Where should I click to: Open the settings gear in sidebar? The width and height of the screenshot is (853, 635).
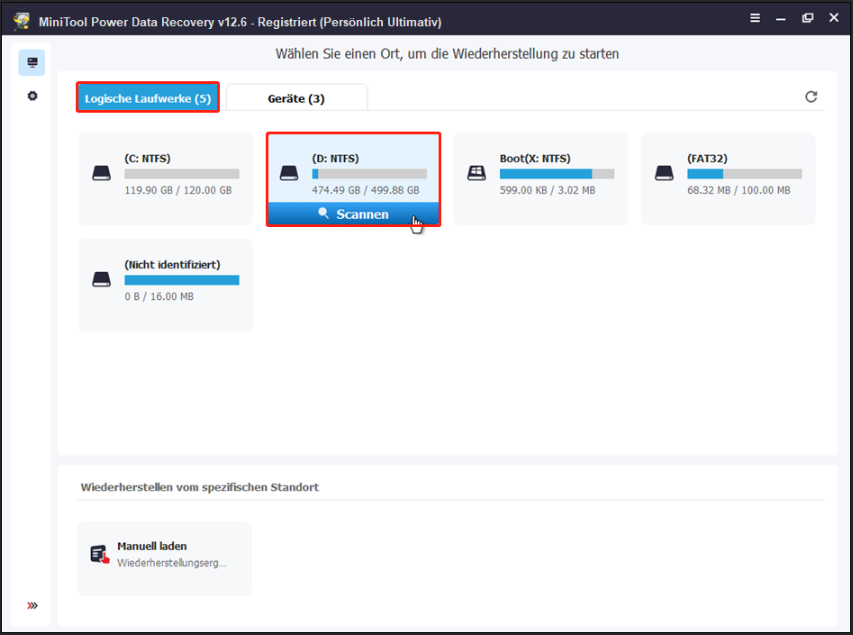click(33, 96)
